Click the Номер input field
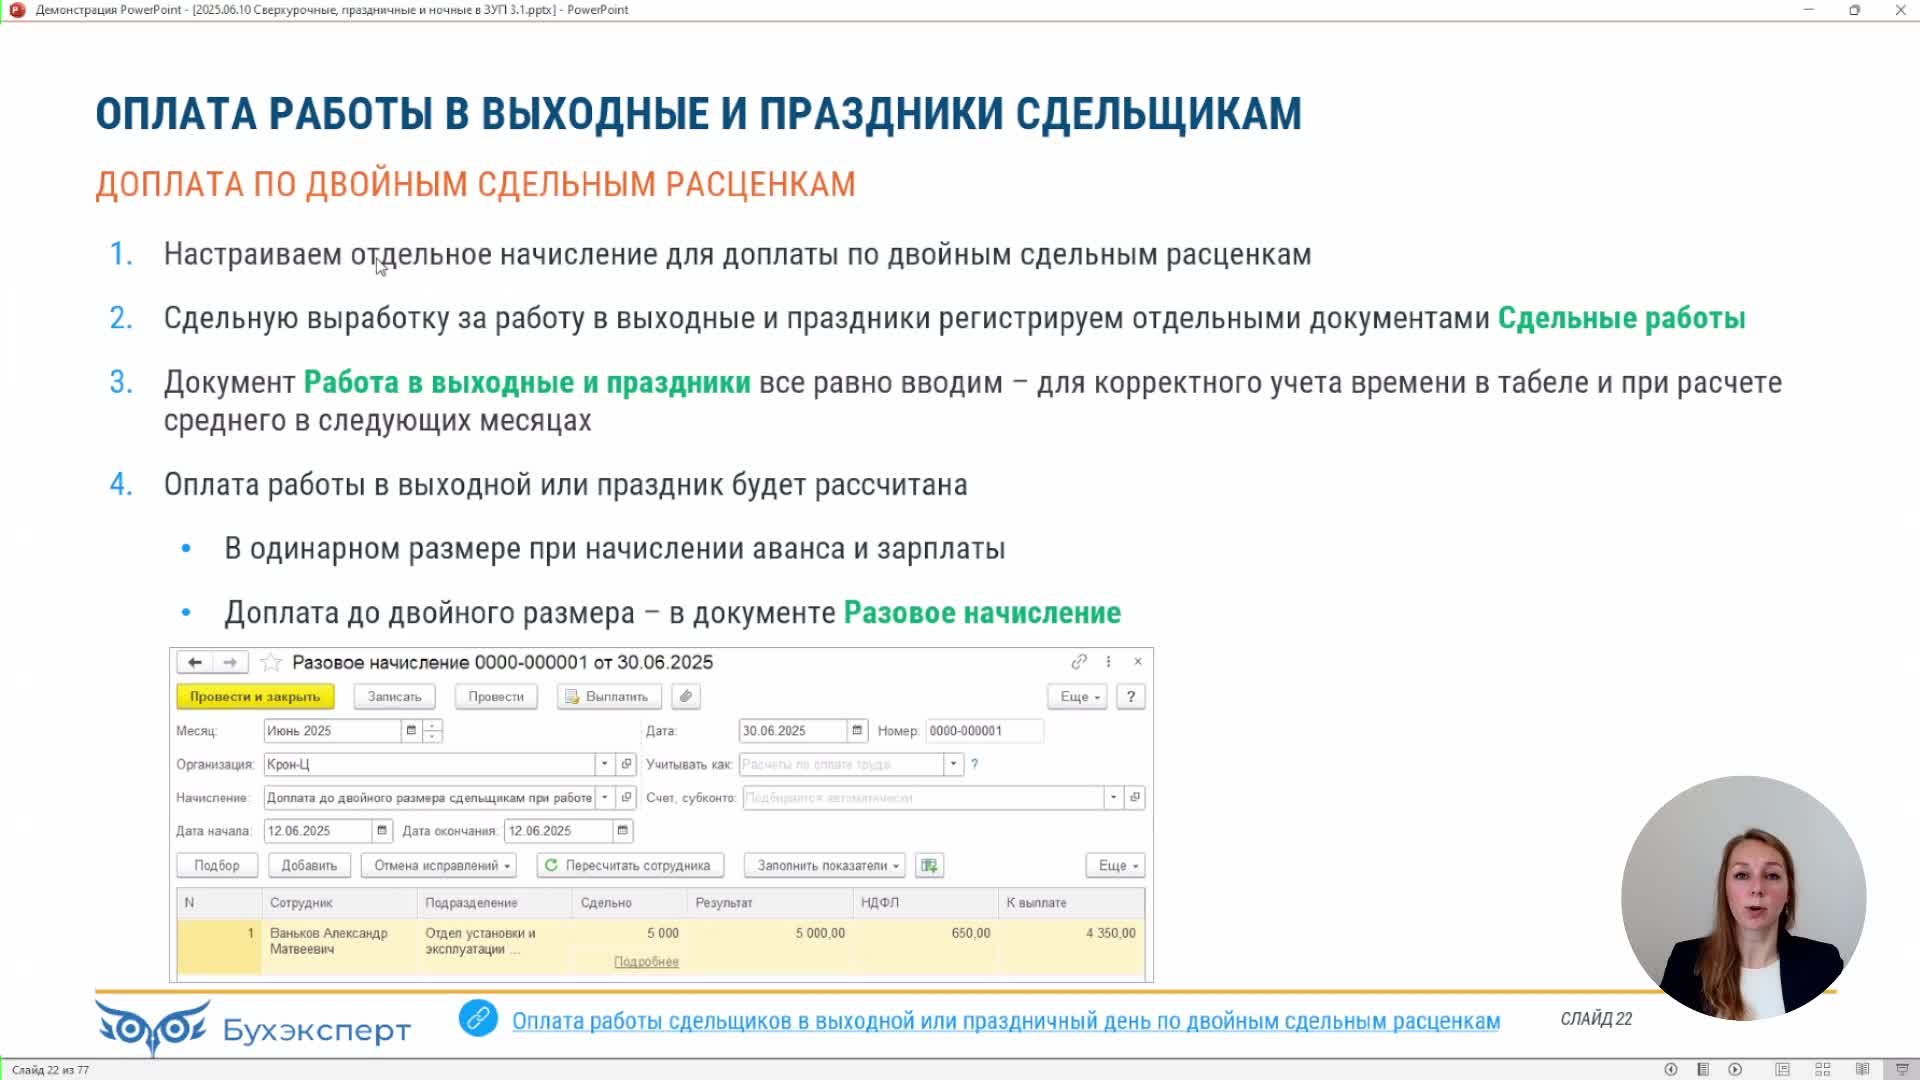1920x1080 pixels. tap(984, 731)
